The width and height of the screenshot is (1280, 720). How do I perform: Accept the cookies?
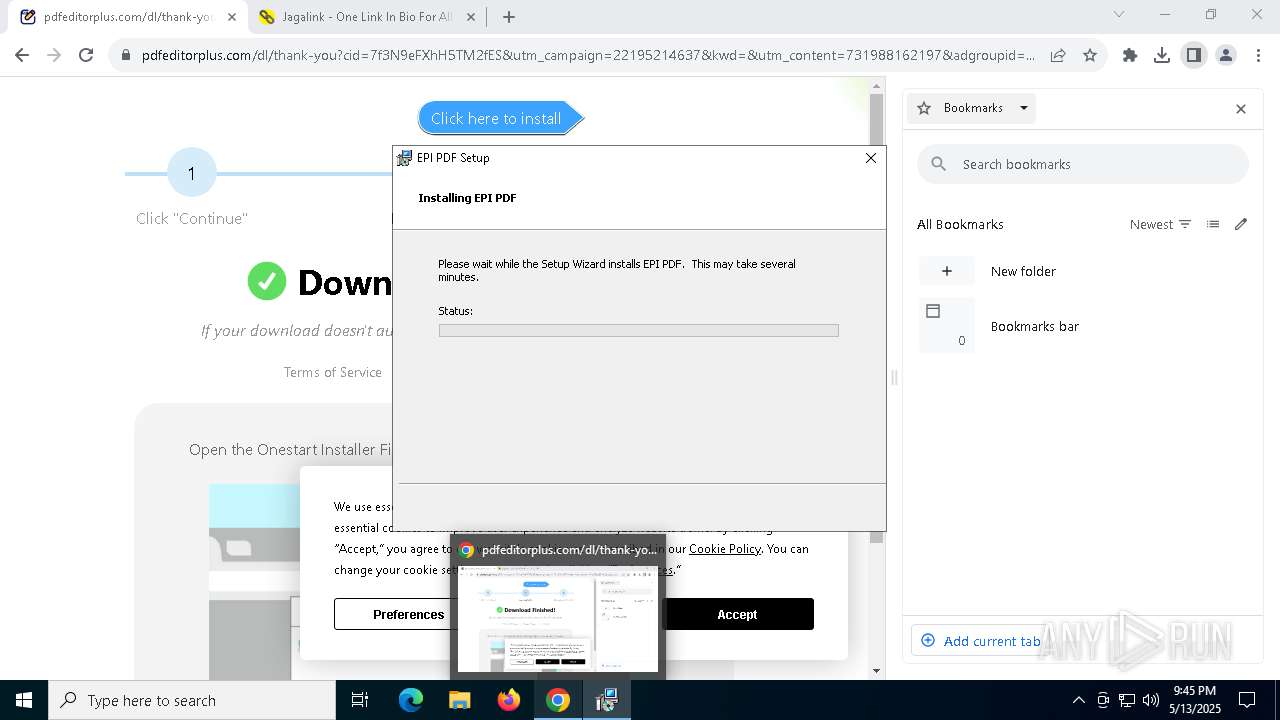click(737, 614)
